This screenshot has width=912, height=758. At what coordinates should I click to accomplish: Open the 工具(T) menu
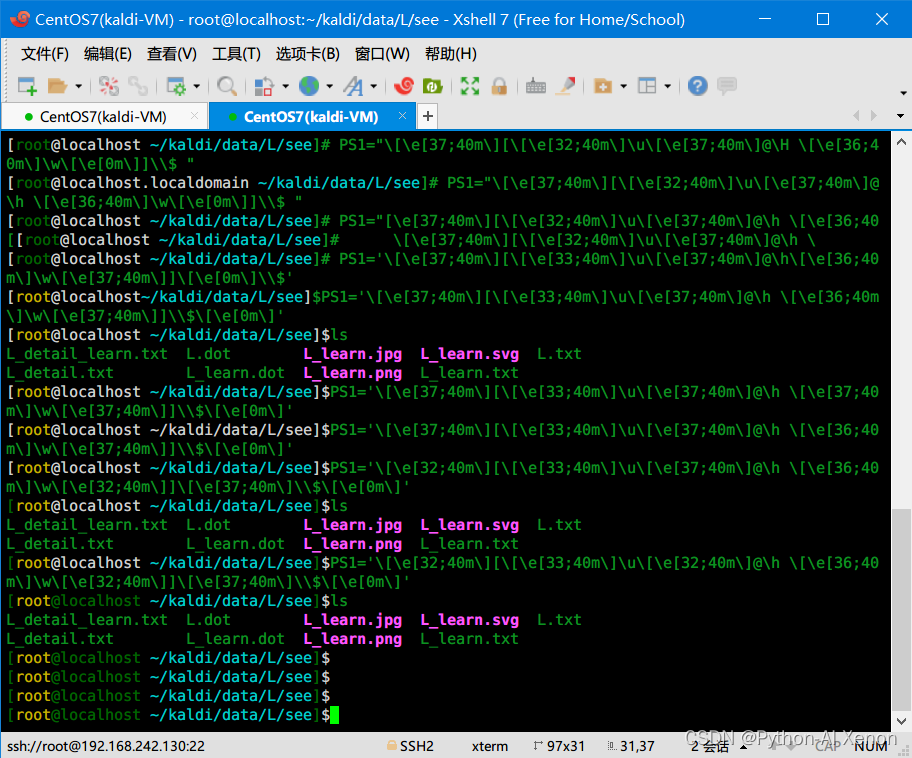coord(236,54)
